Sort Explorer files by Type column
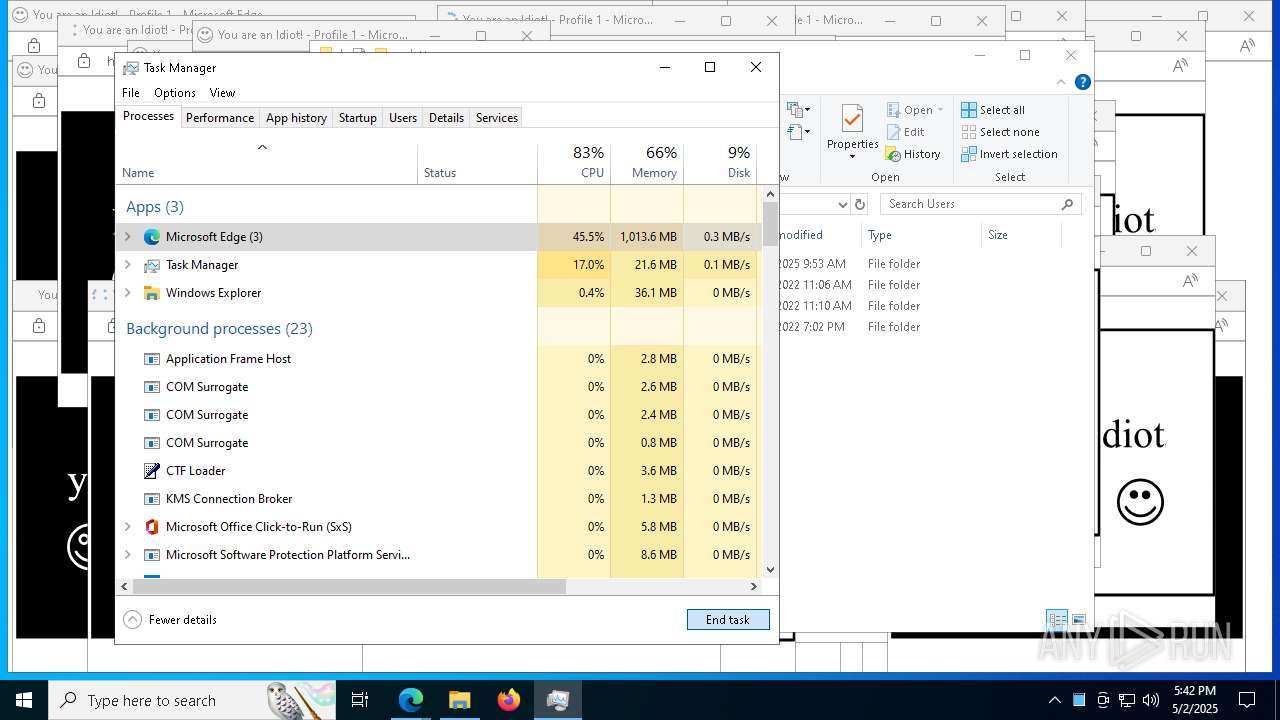Viewport: 1280px width, 720px height. tap(921, 235)
